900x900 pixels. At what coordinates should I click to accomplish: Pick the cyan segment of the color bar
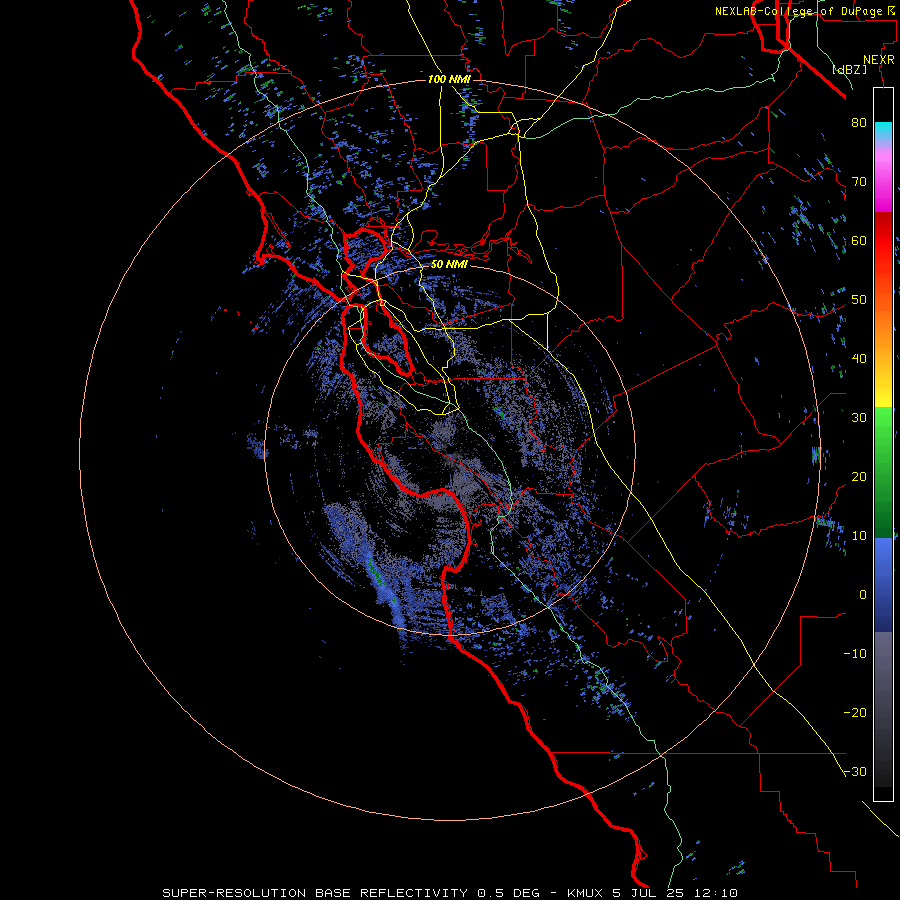click(x=883, y=130)
